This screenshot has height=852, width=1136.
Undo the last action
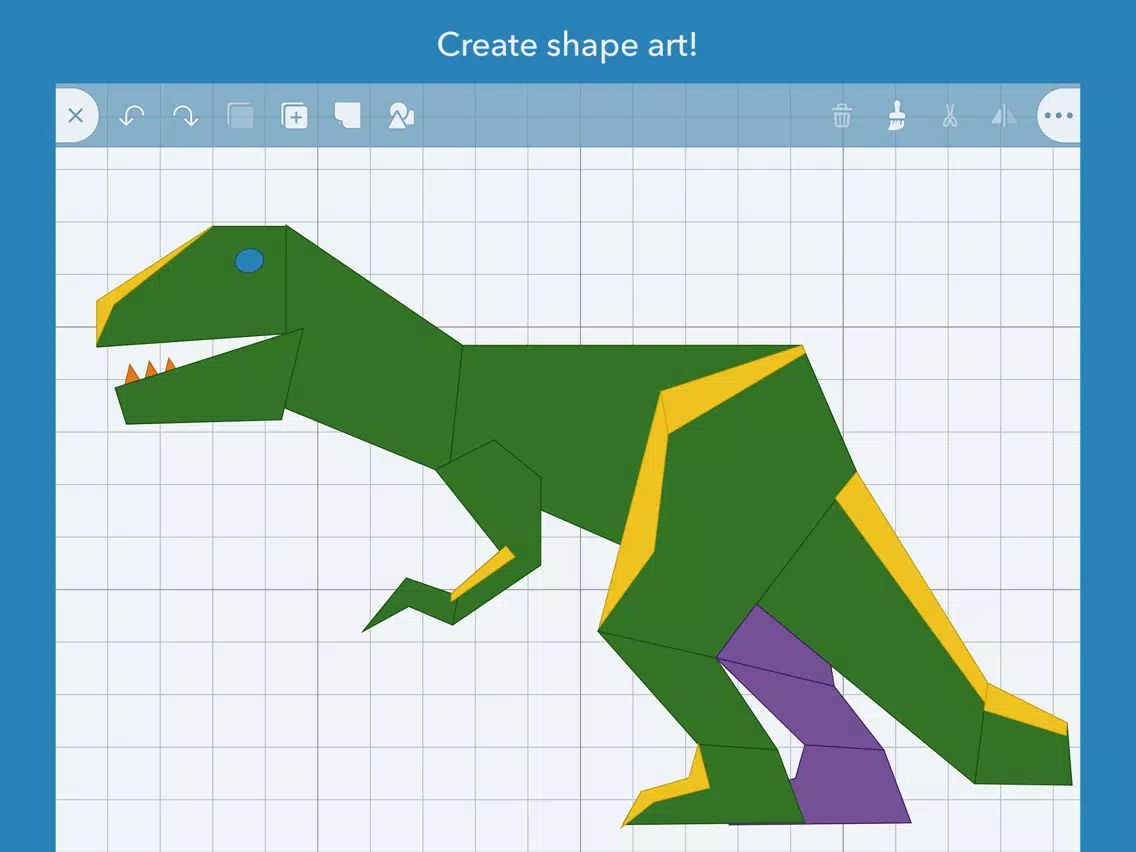pyautogui.click(x=131, y=116)
